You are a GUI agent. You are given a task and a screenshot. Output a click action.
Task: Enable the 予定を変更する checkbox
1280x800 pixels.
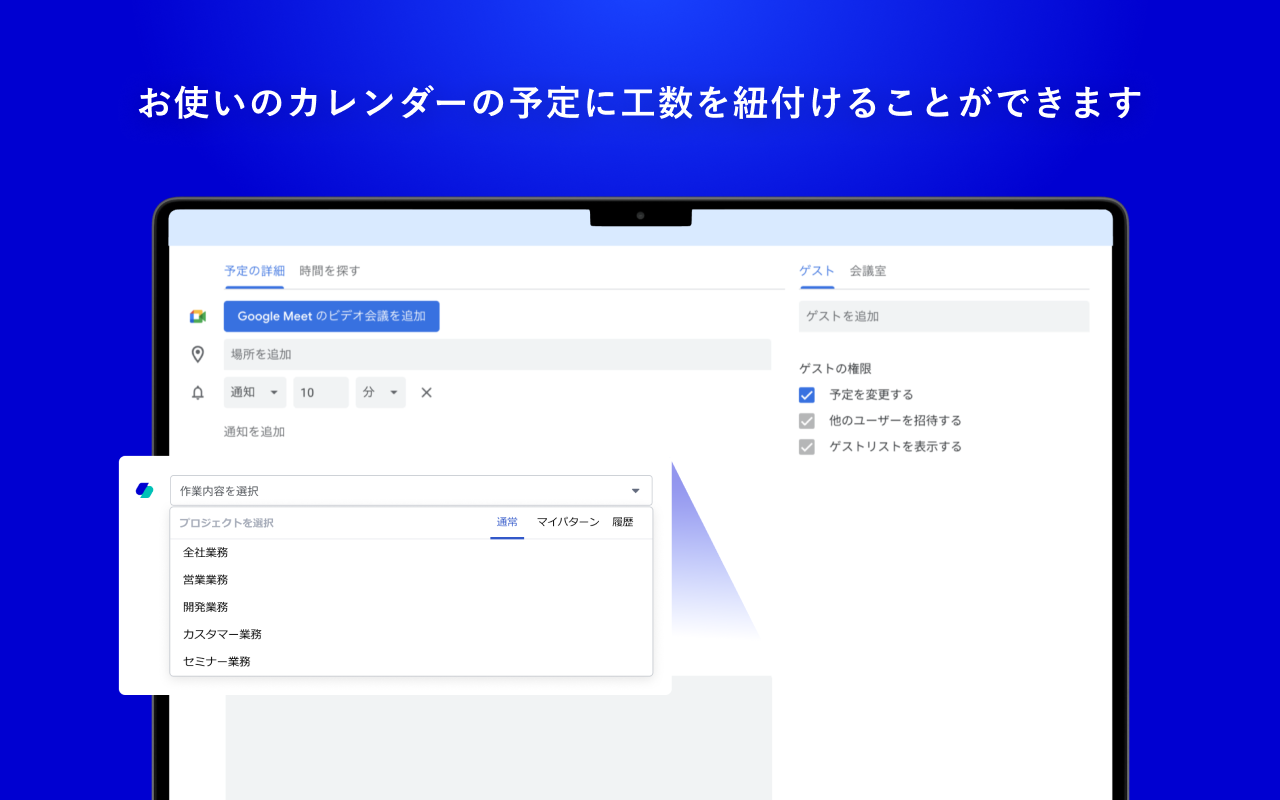pos(806,394)
